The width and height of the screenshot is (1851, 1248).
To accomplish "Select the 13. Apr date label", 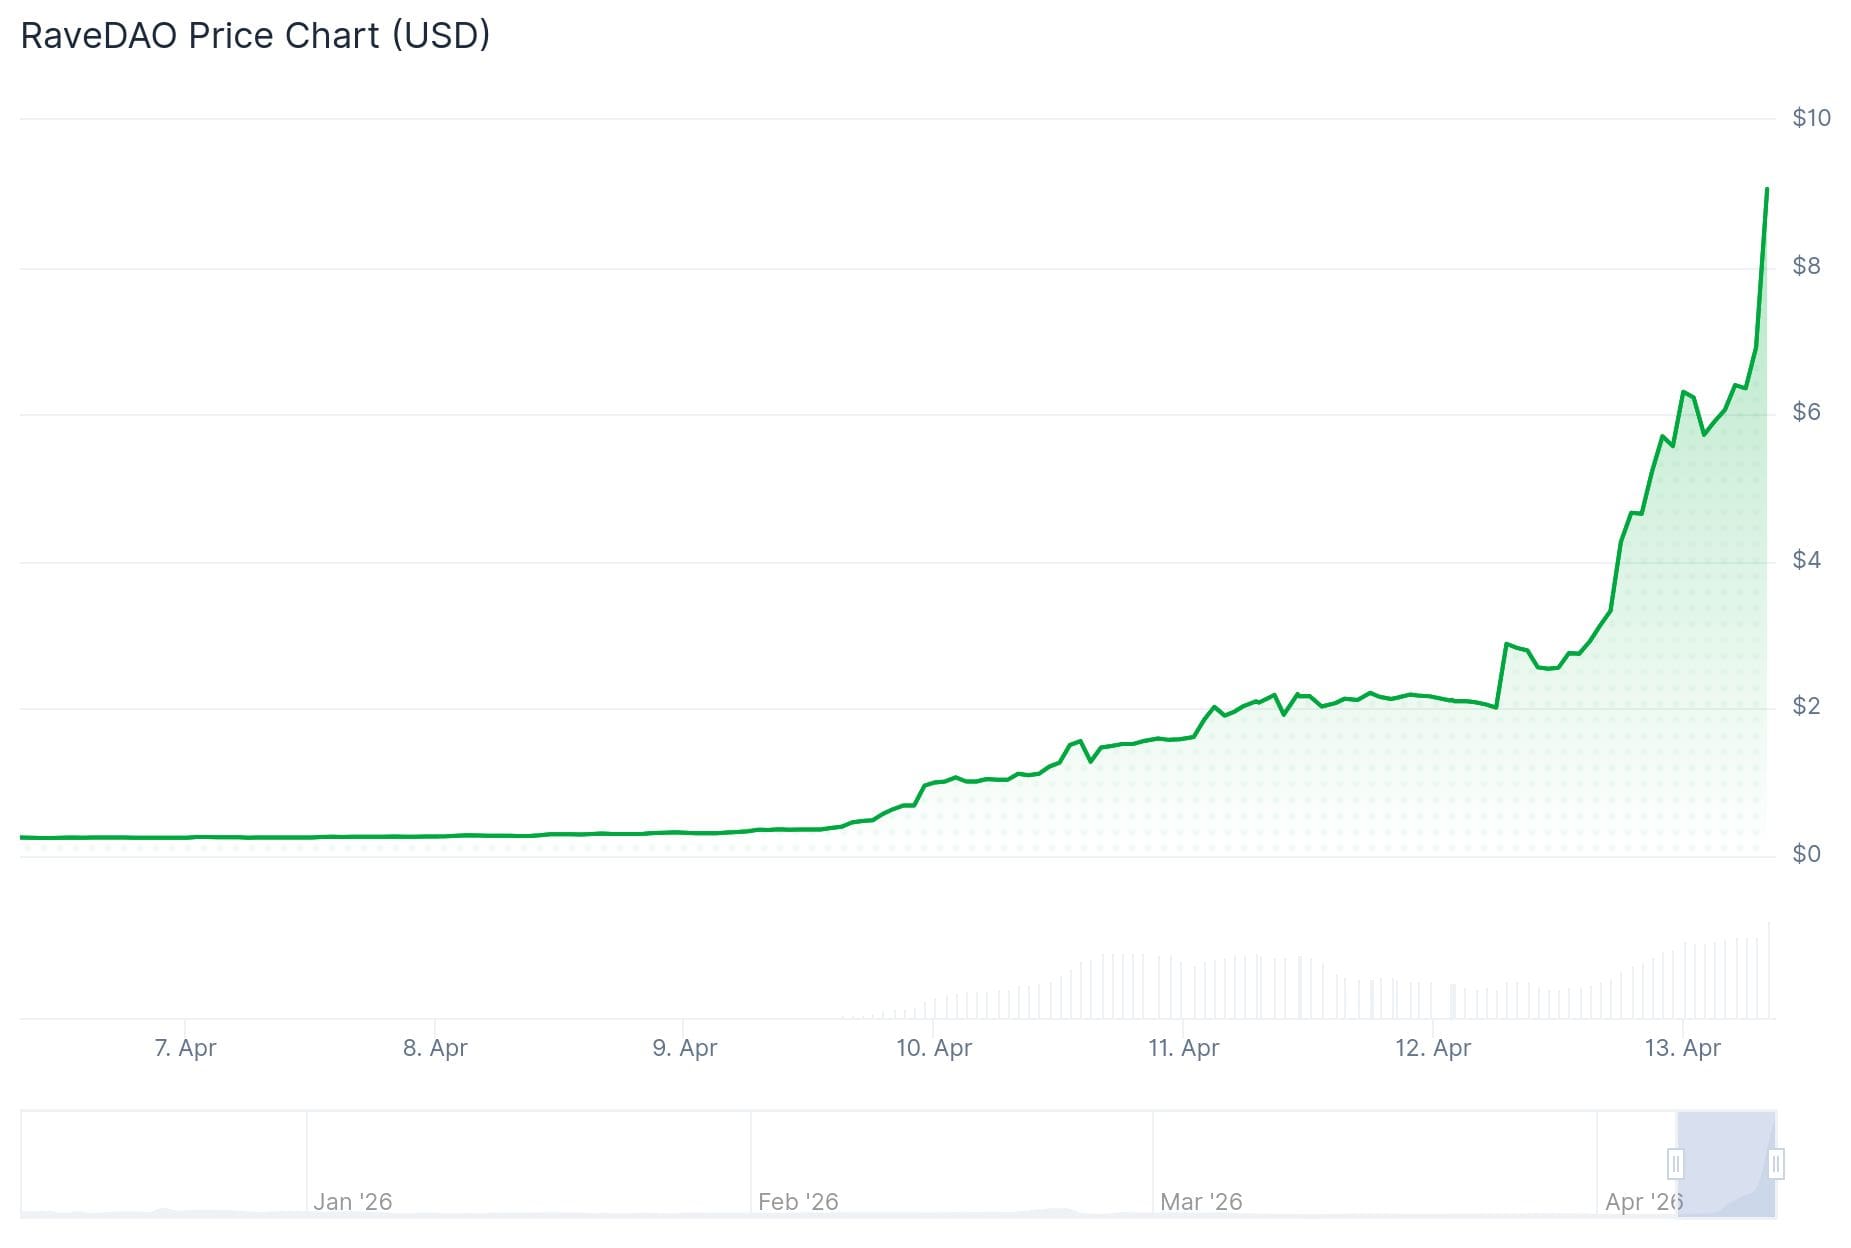I will 1682,1048.
